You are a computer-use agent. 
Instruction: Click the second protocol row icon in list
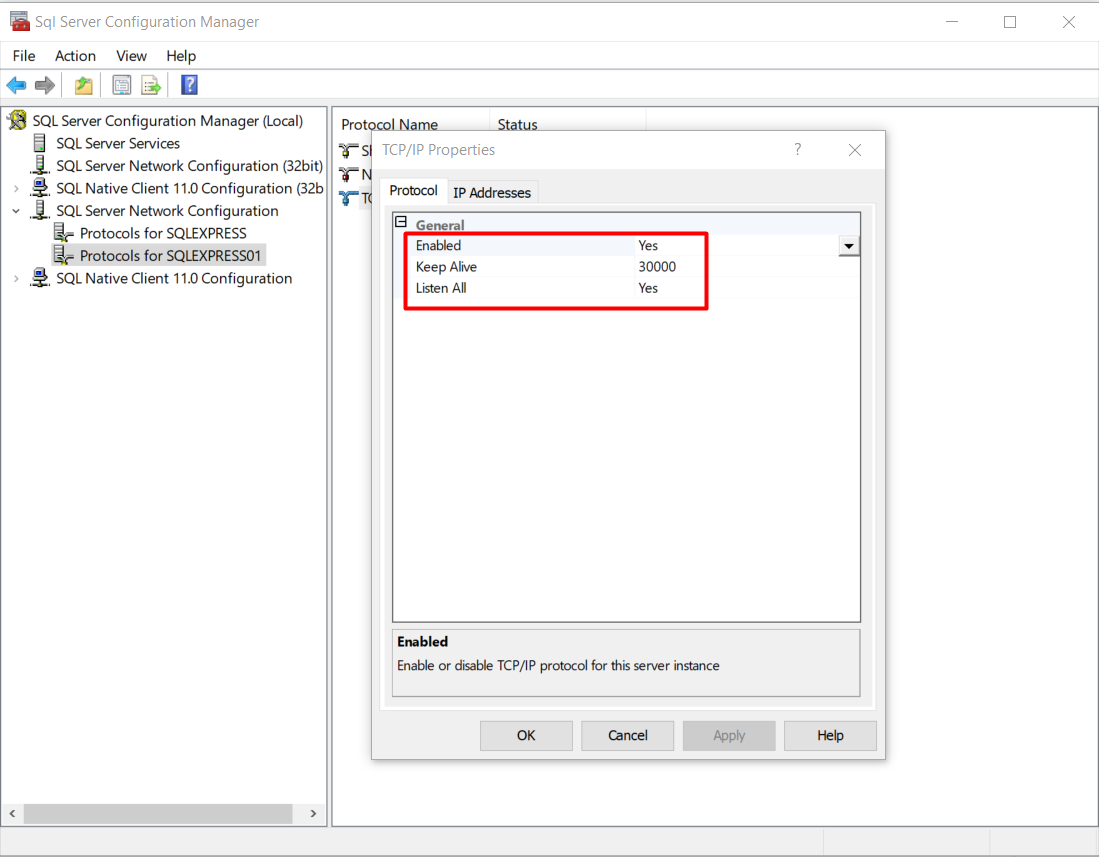pos(348,174)
